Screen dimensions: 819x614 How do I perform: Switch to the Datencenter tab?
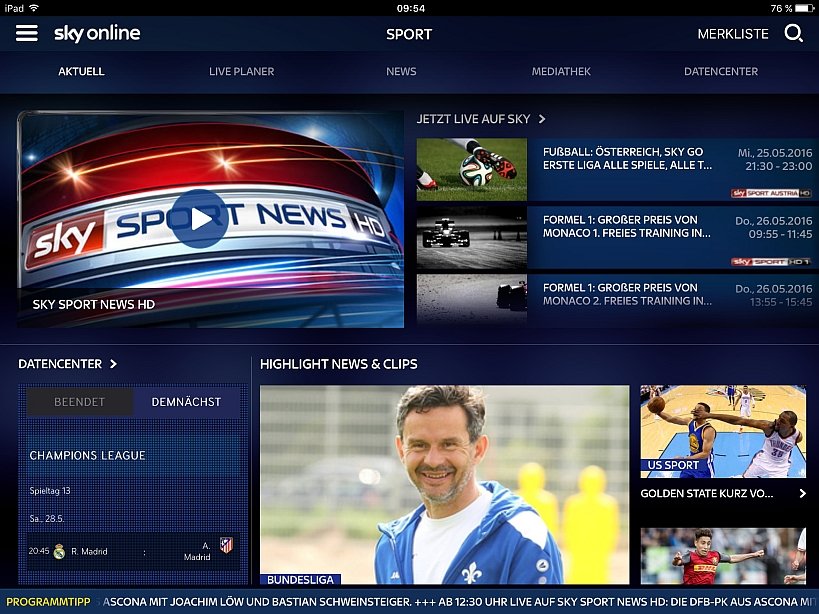pos(721,72)
